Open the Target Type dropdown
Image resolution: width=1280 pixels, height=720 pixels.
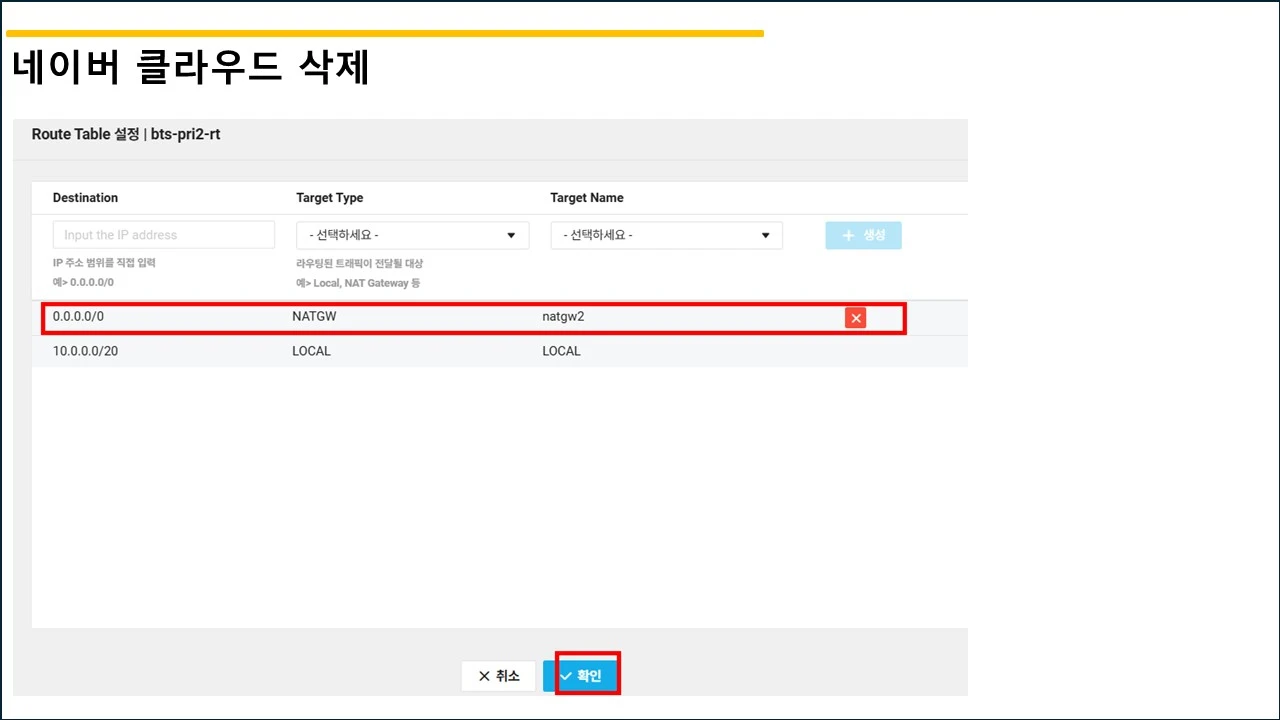413,235
